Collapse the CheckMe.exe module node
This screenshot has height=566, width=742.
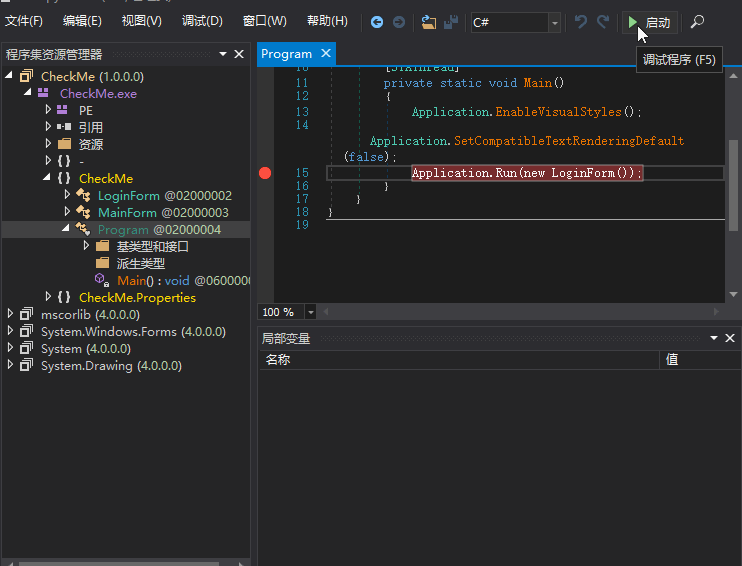click(x=27, y=93)
